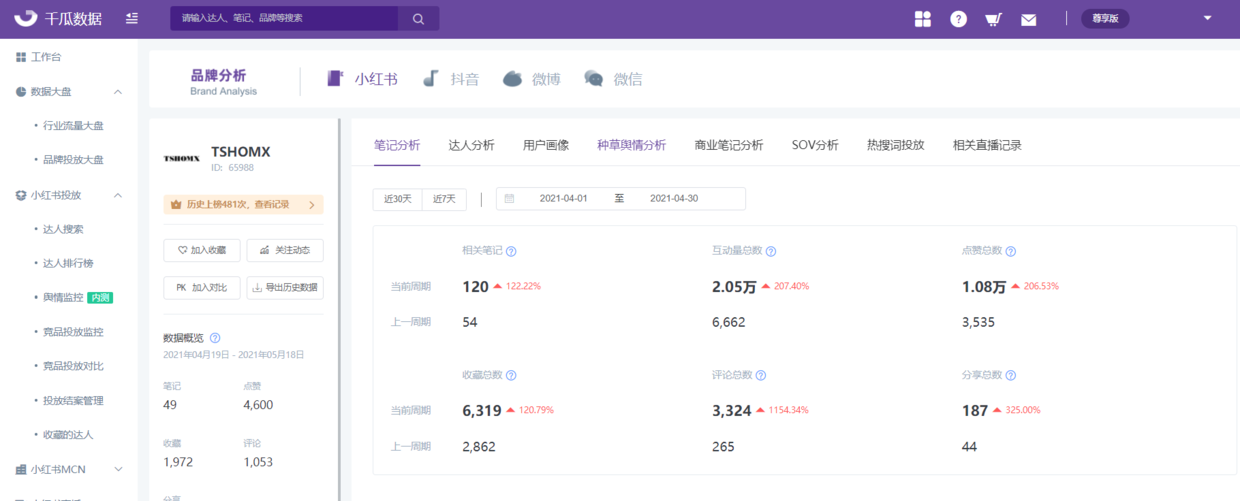1240x501 pixels.
Task: Select the 微信 platform tab
Action: [613, 79]
